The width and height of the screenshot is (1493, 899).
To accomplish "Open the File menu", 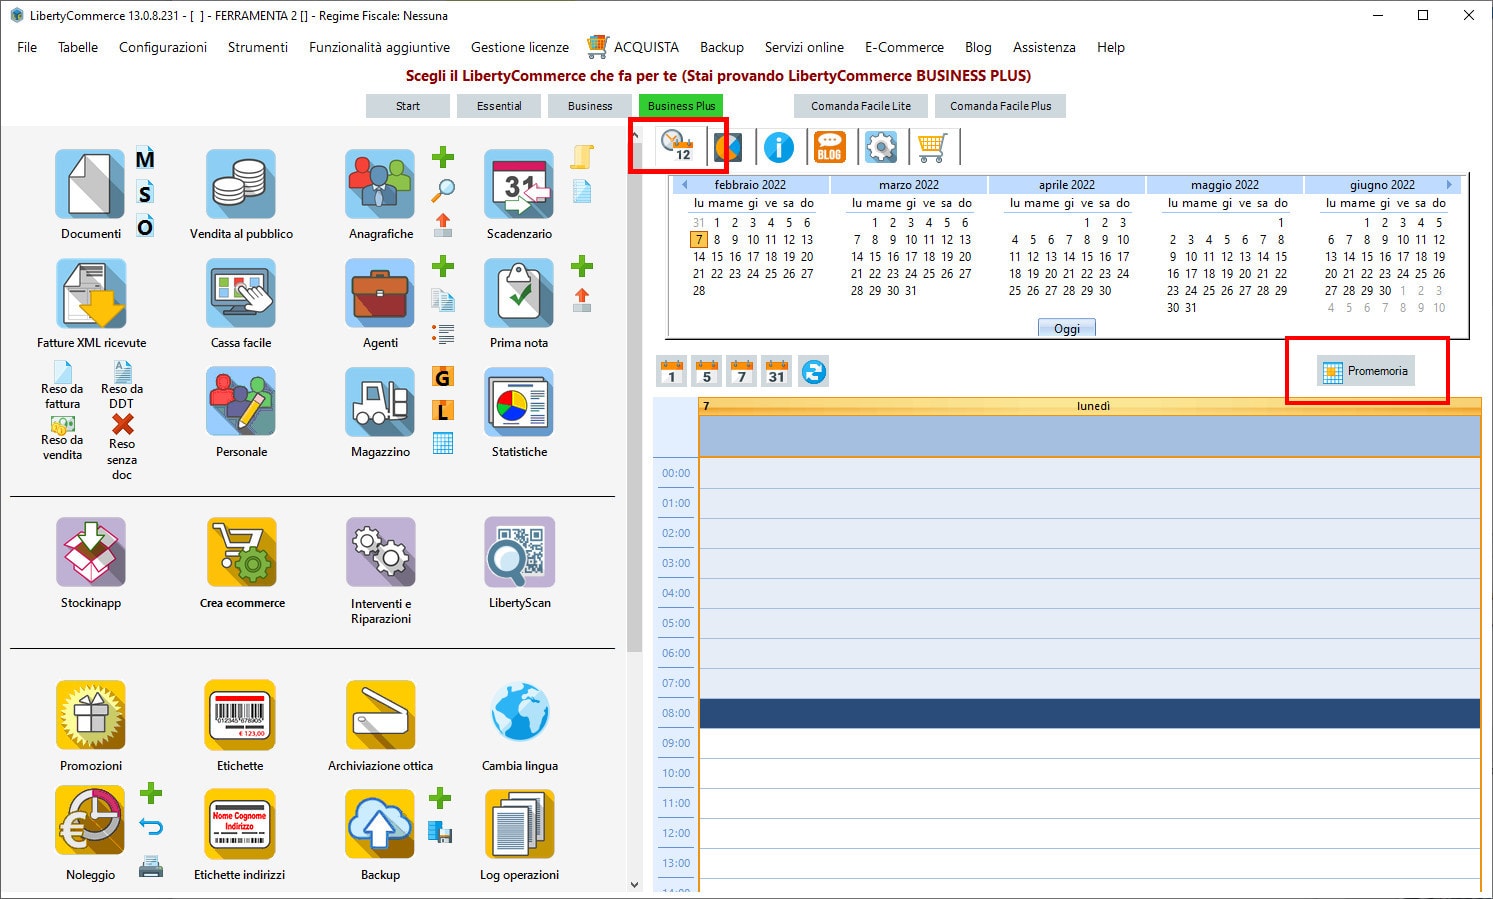I will click(27, 47).
